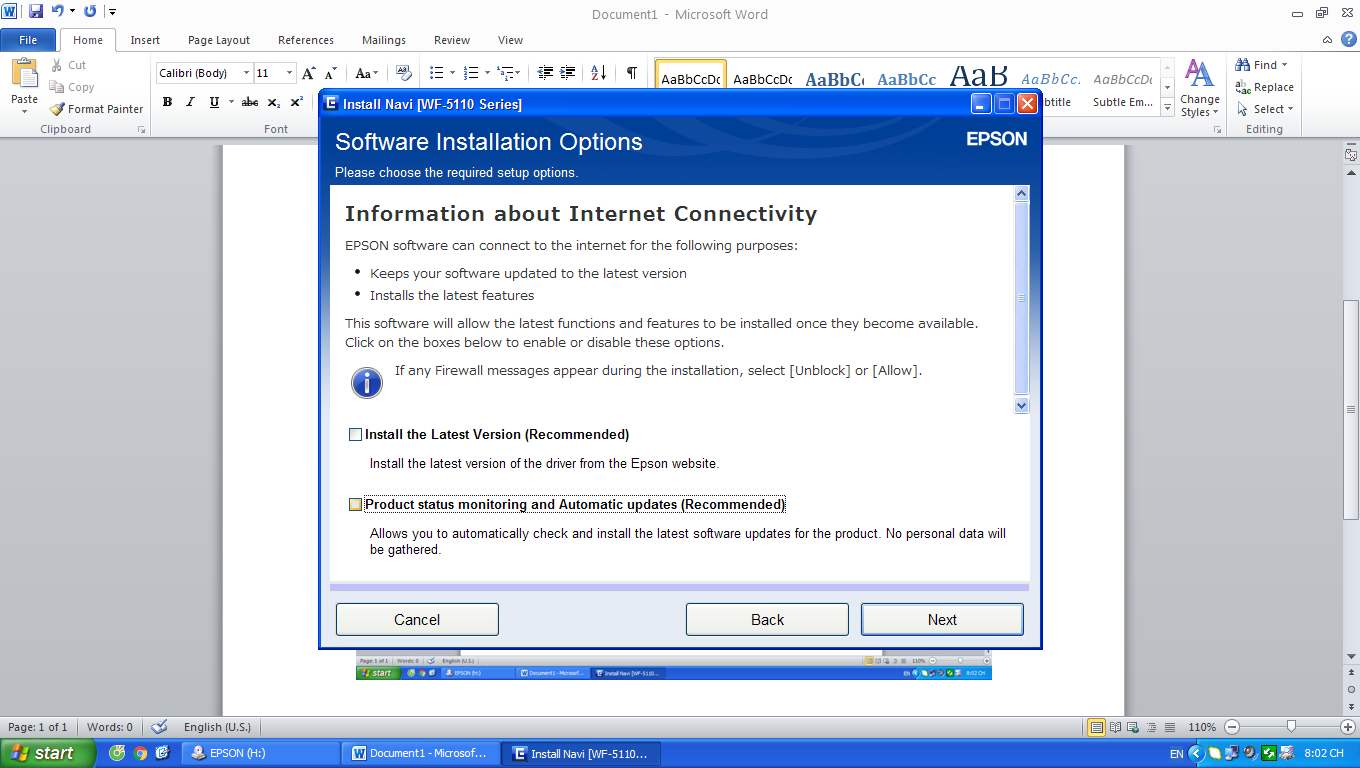
Task: Expand the font size dropdown
Action: click(x=290, y=73)
